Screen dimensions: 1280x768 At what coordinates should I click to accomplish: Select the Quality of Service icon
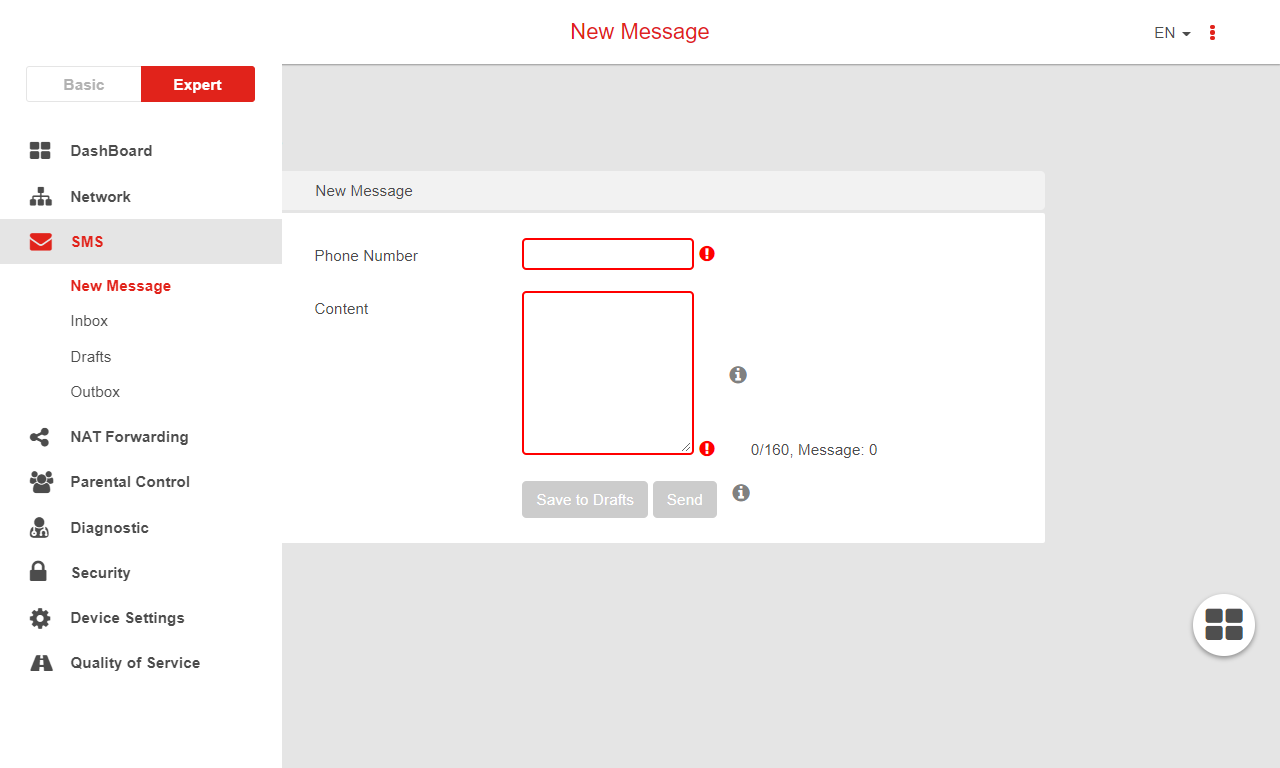click(x=40, y=662)
